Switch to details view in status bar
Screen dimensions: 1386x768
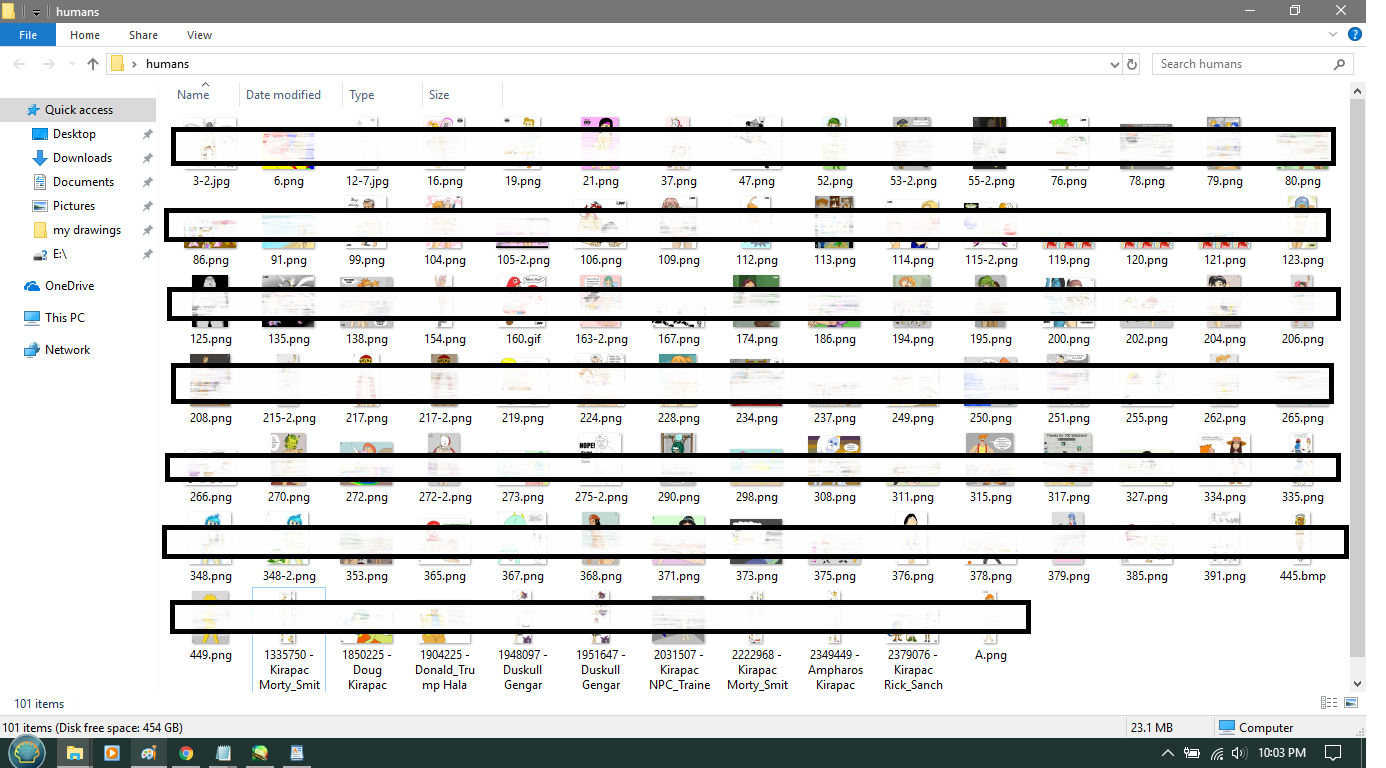pos(1328,704)
